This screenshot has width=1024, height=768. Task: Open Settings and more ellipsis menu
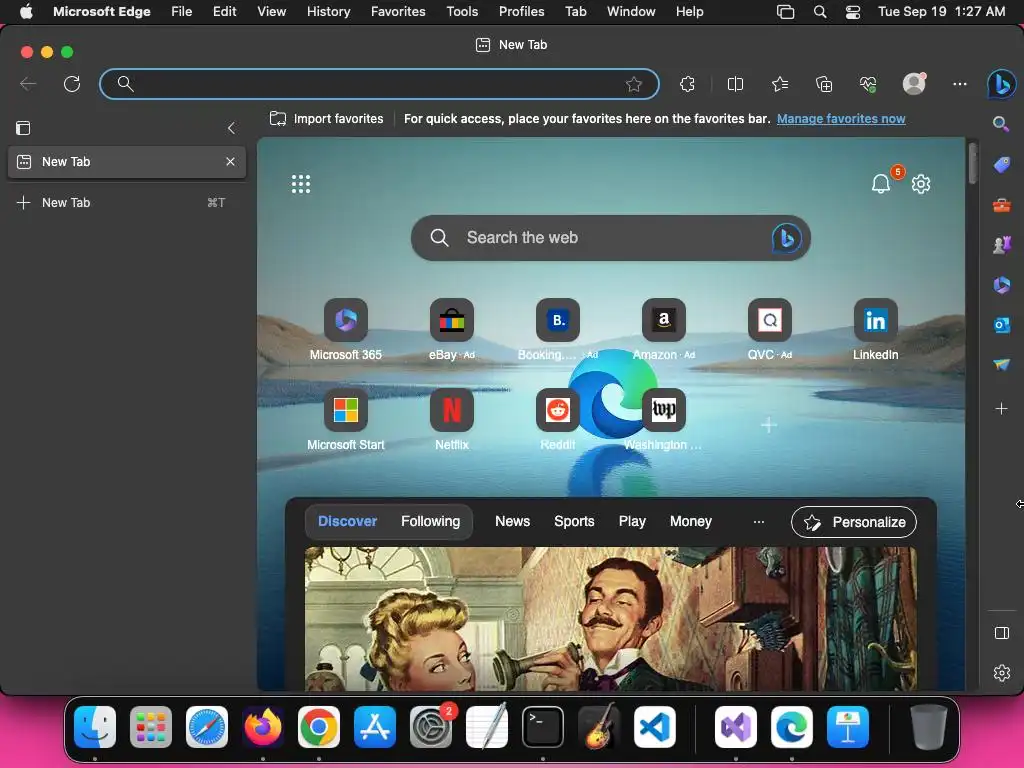click(959, 84)
